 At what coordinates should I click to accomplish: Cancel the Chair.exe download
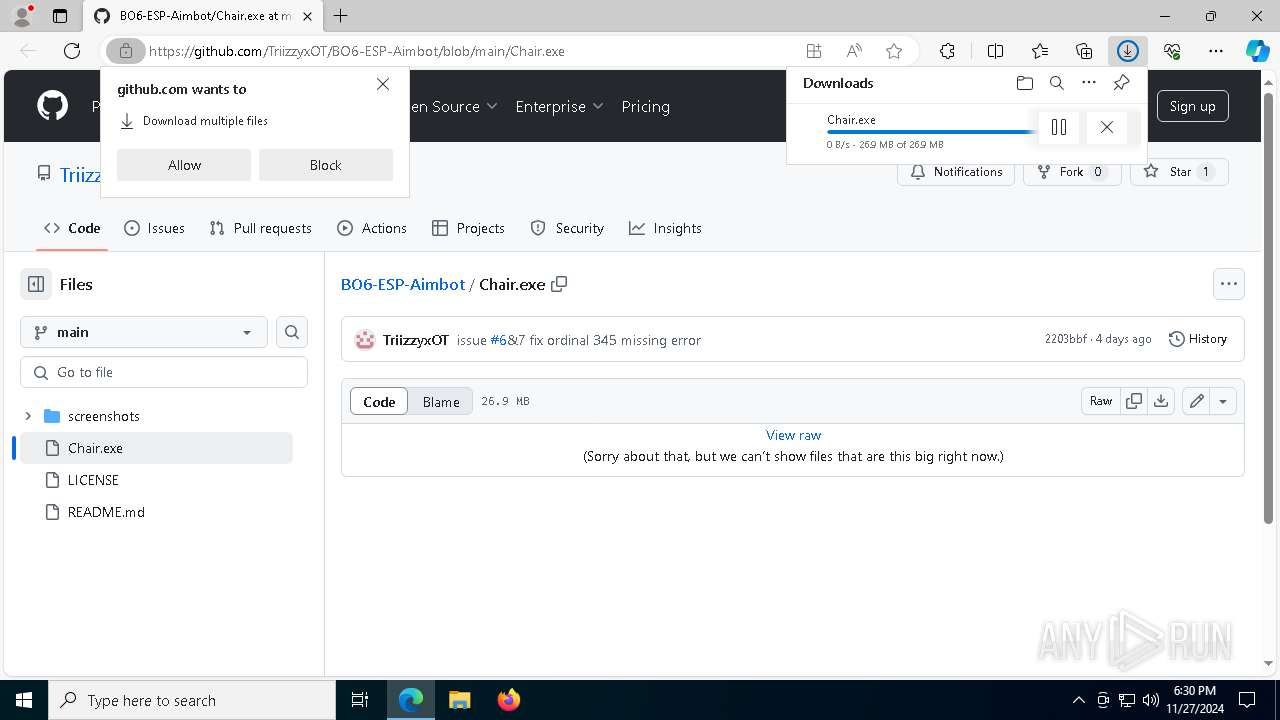[1106, 127]
